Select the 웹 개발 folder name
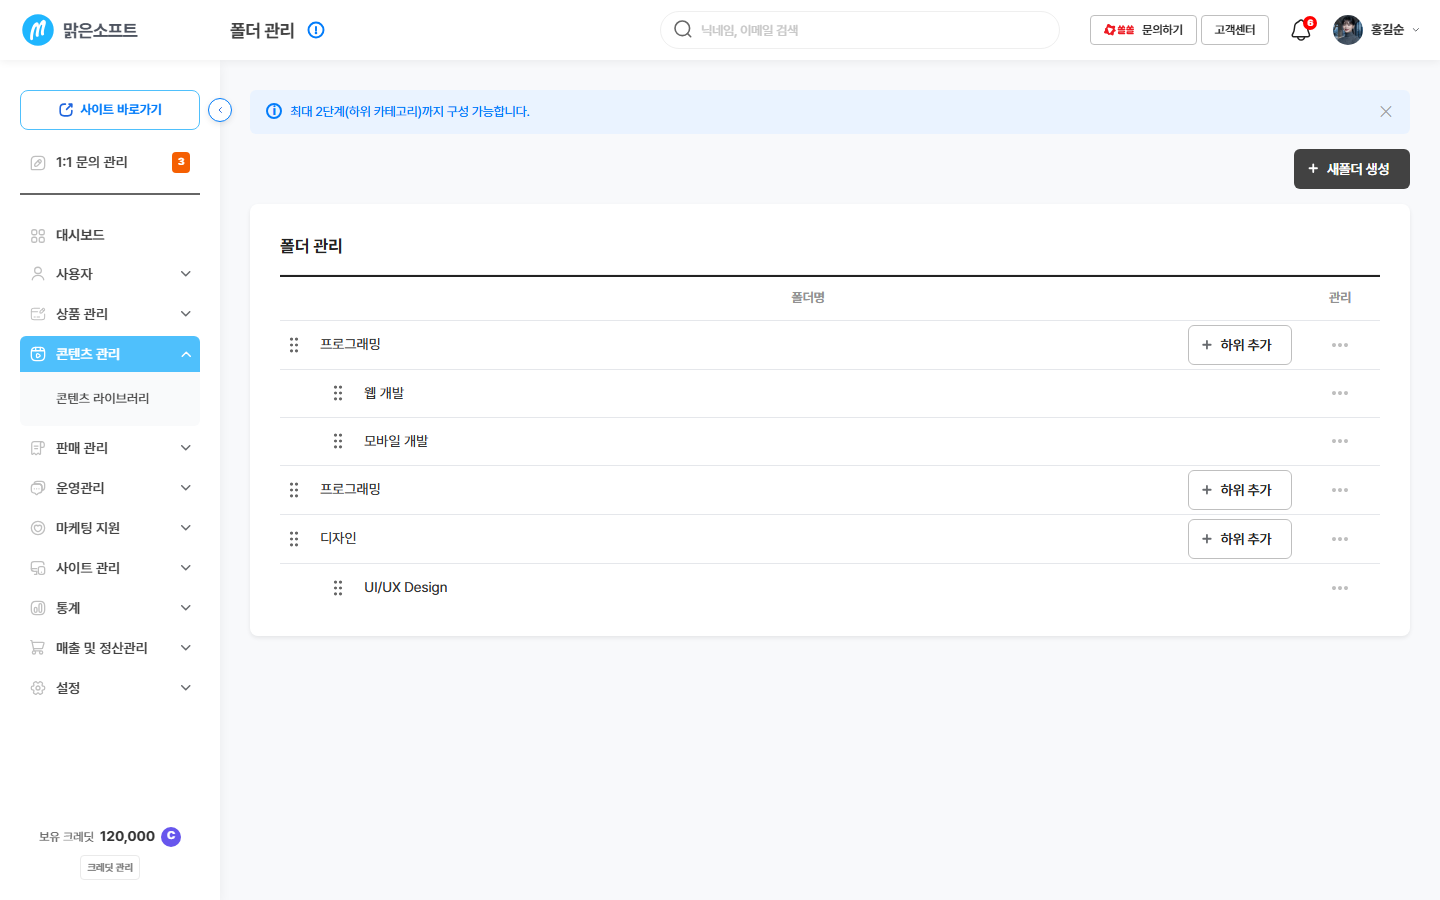 [384, 393]
